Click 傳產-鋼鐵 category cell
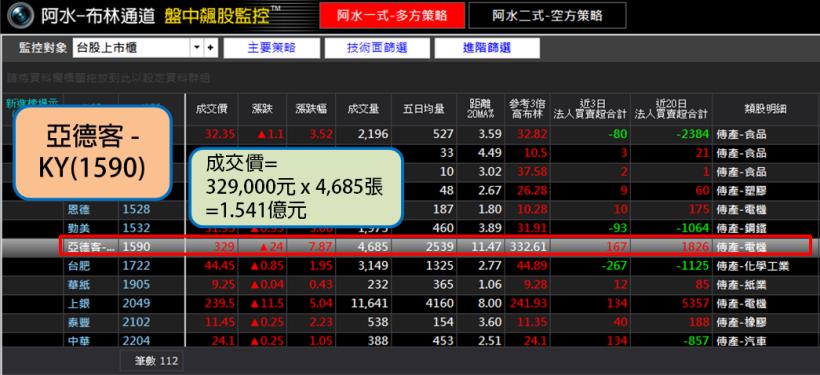This screenshot has width=820, height=375. pos(741,228)
